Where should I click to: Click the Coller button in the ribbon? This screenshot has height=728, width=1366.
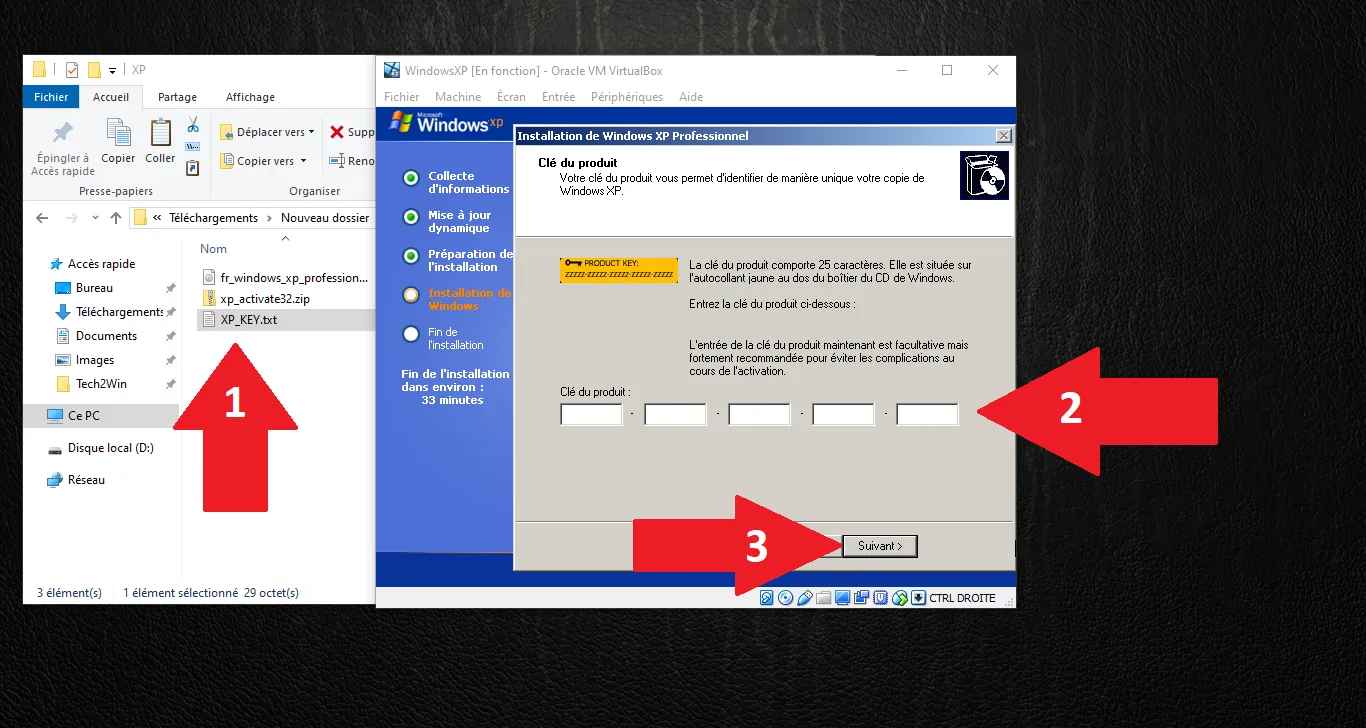point(160,143)
